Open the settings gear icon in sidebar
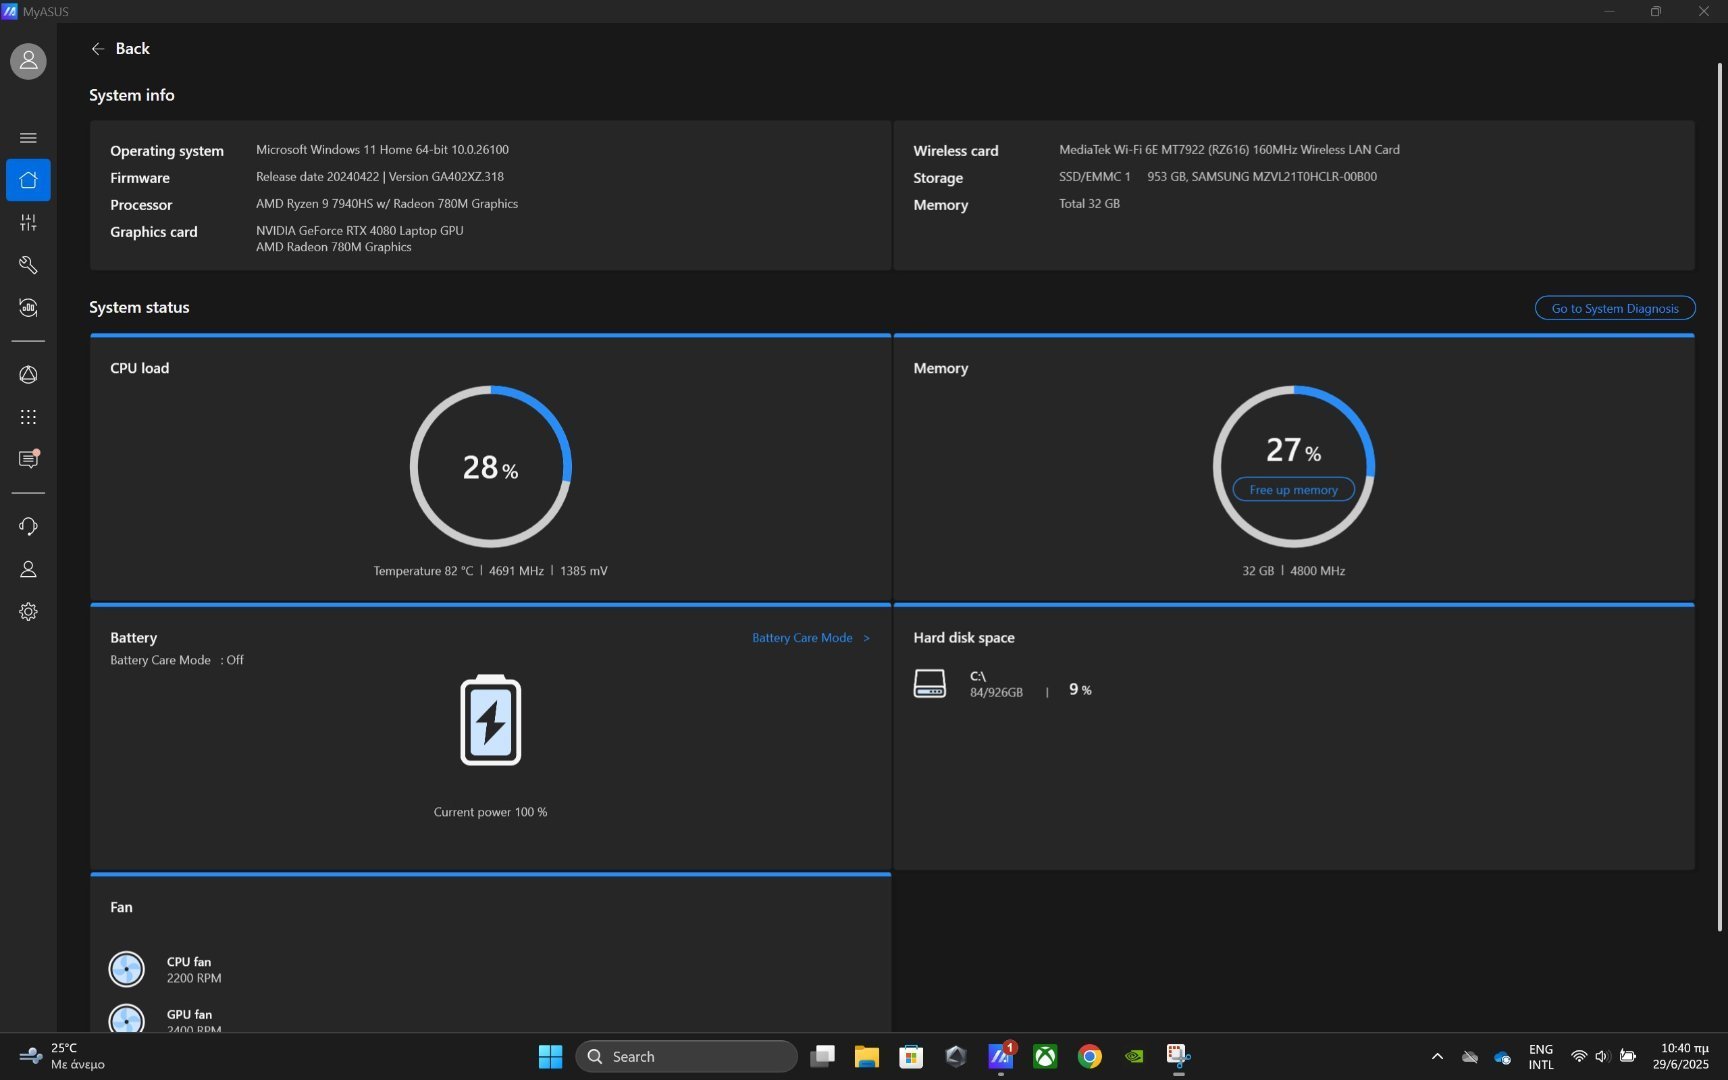This screenshot has width=1728, height=1080. tap(28, 612)
